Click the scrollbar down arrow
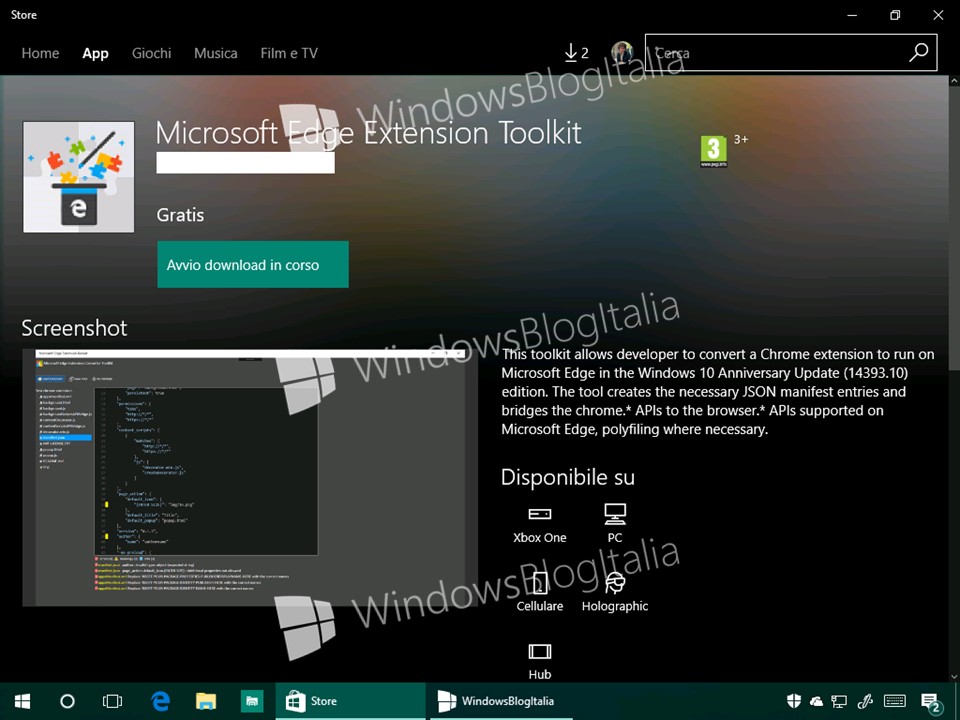This screenshot has height=720, width=960. coord(954,677)
